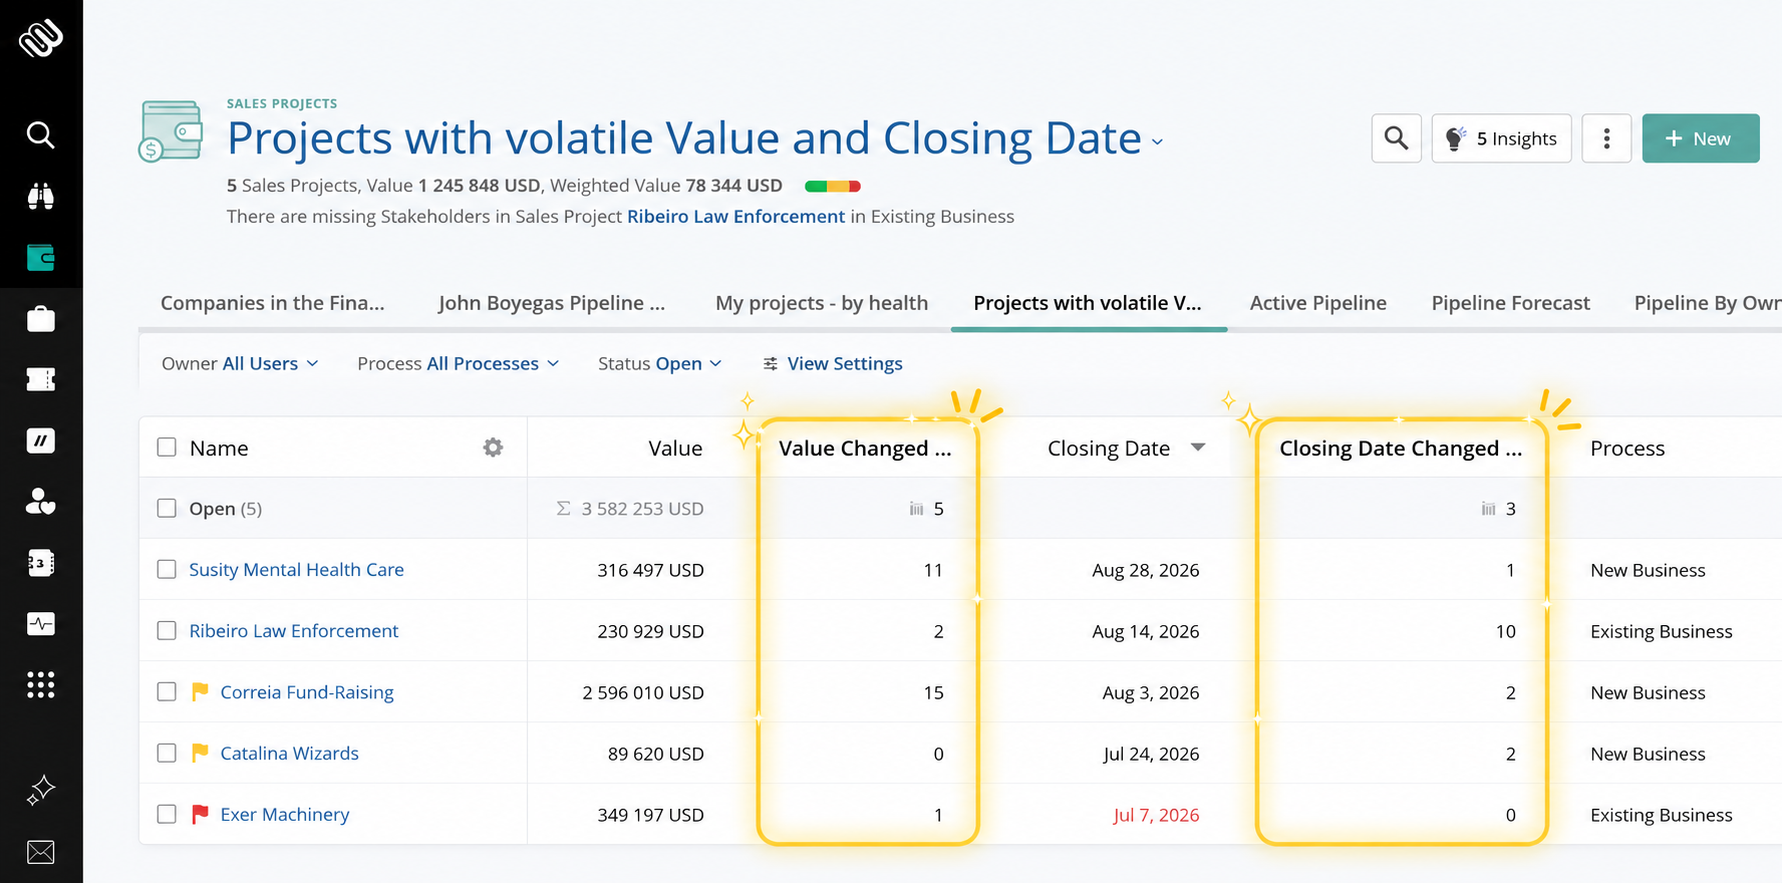The height and width of the screenshot is (883, 1782).
Task: Select Correia Fund-Raising row checkbox
Action: (167, 691)
